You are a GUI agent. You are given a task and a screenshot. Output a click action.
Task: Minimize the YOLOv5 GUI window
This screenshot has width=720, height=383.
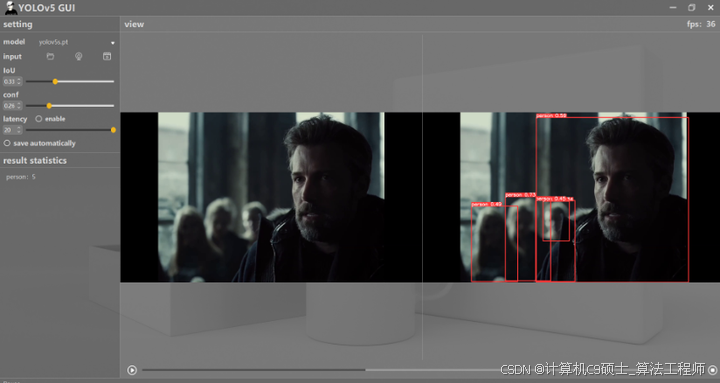(673, 8)
